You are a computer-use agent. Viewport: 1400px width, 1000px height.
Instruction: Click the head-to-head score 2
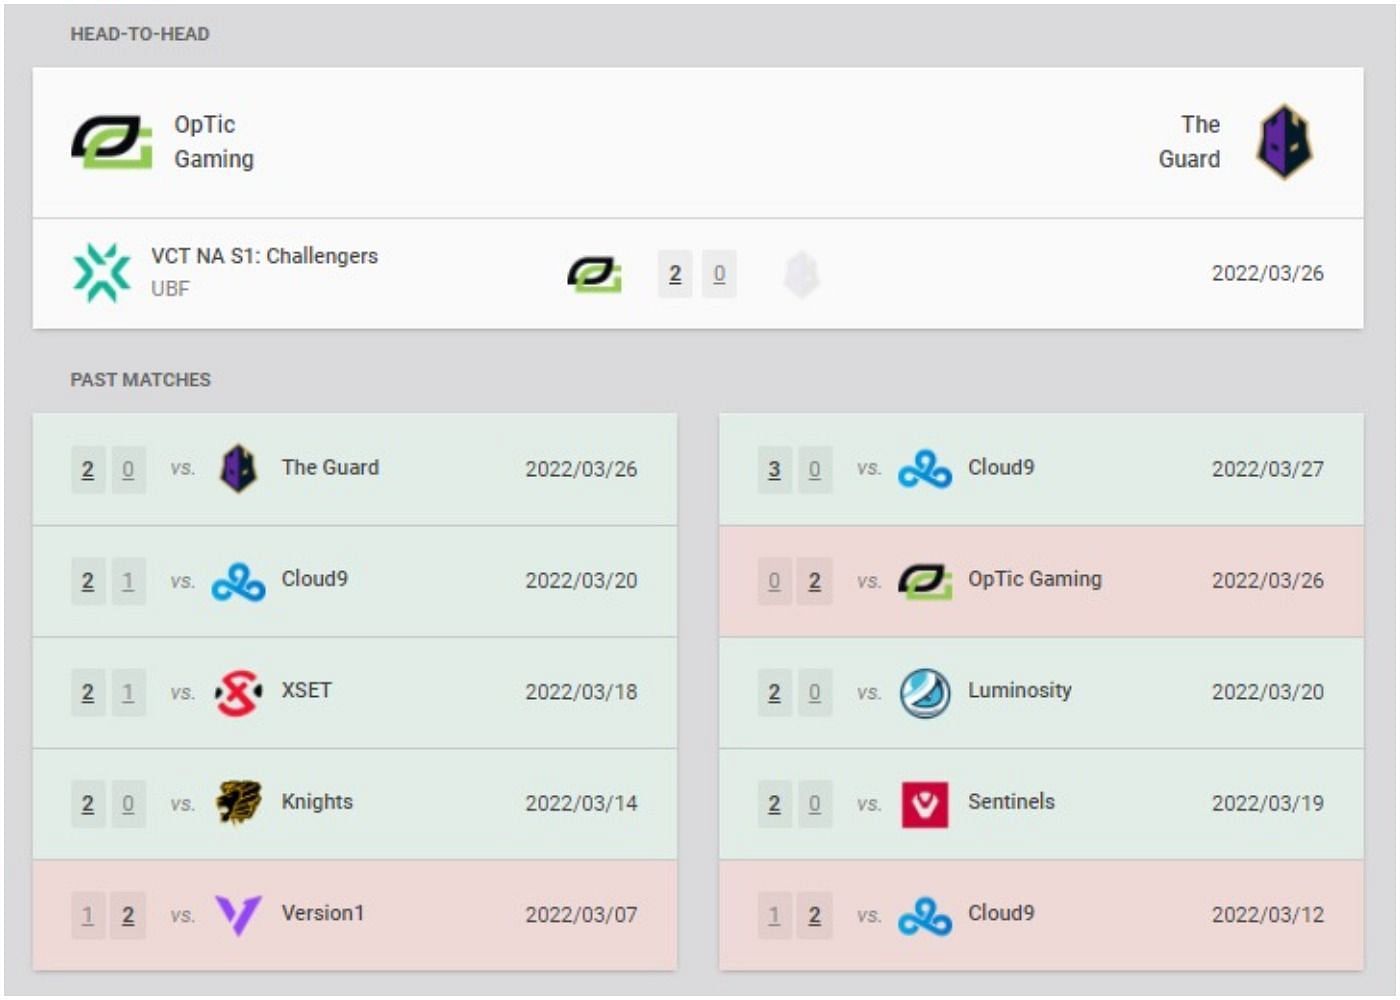(x=675, y=274)
